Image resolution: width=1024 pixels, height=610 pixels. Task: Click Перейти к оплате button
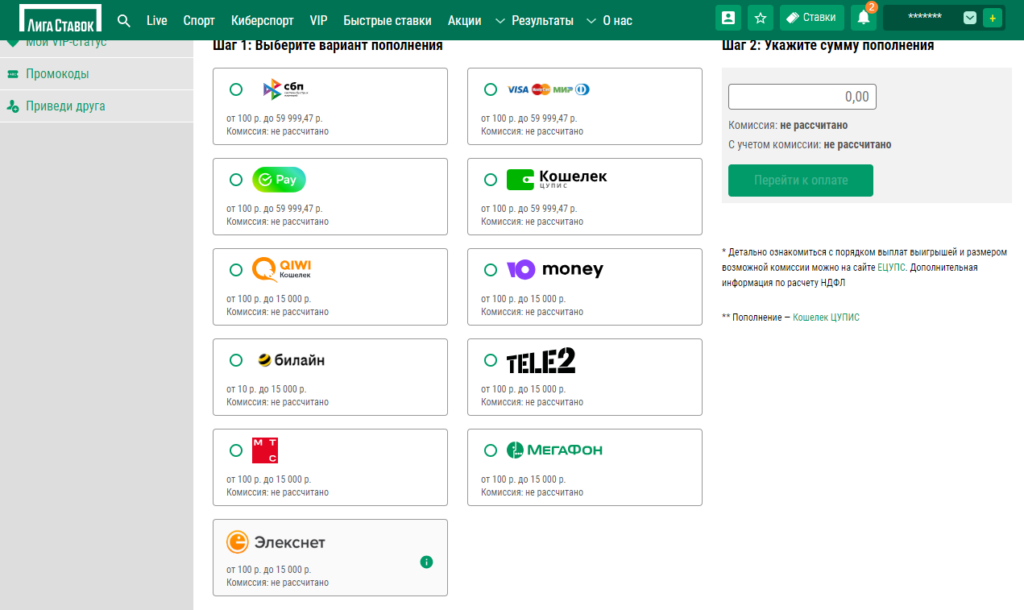click(801, 180)
